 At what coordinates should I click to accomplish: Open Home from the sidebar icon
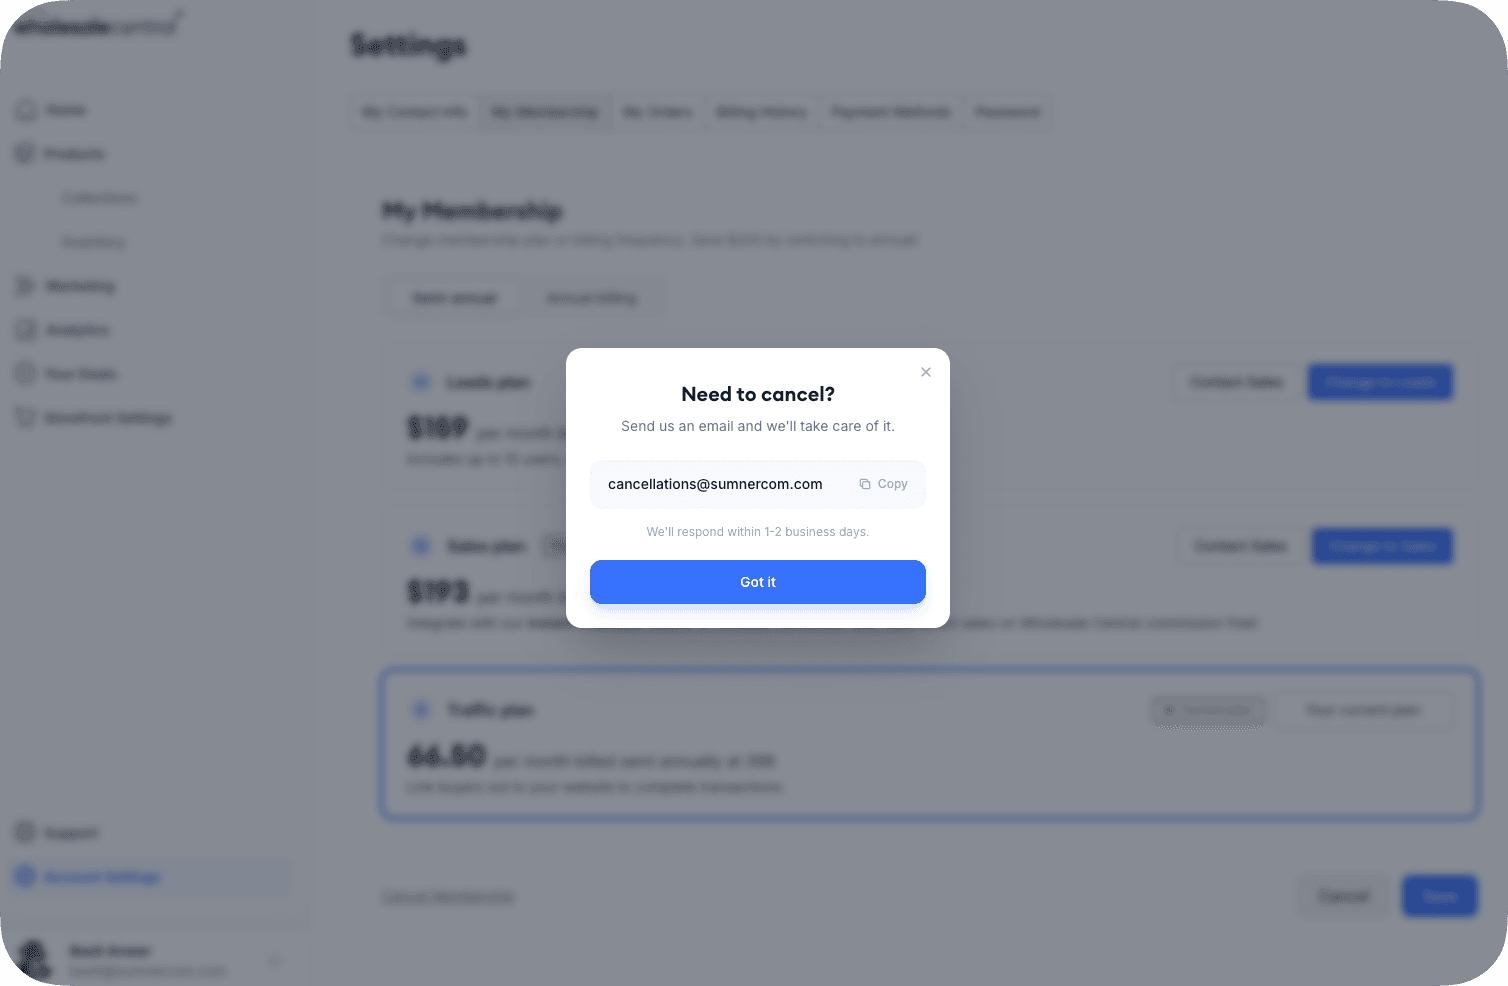[26, 110]
